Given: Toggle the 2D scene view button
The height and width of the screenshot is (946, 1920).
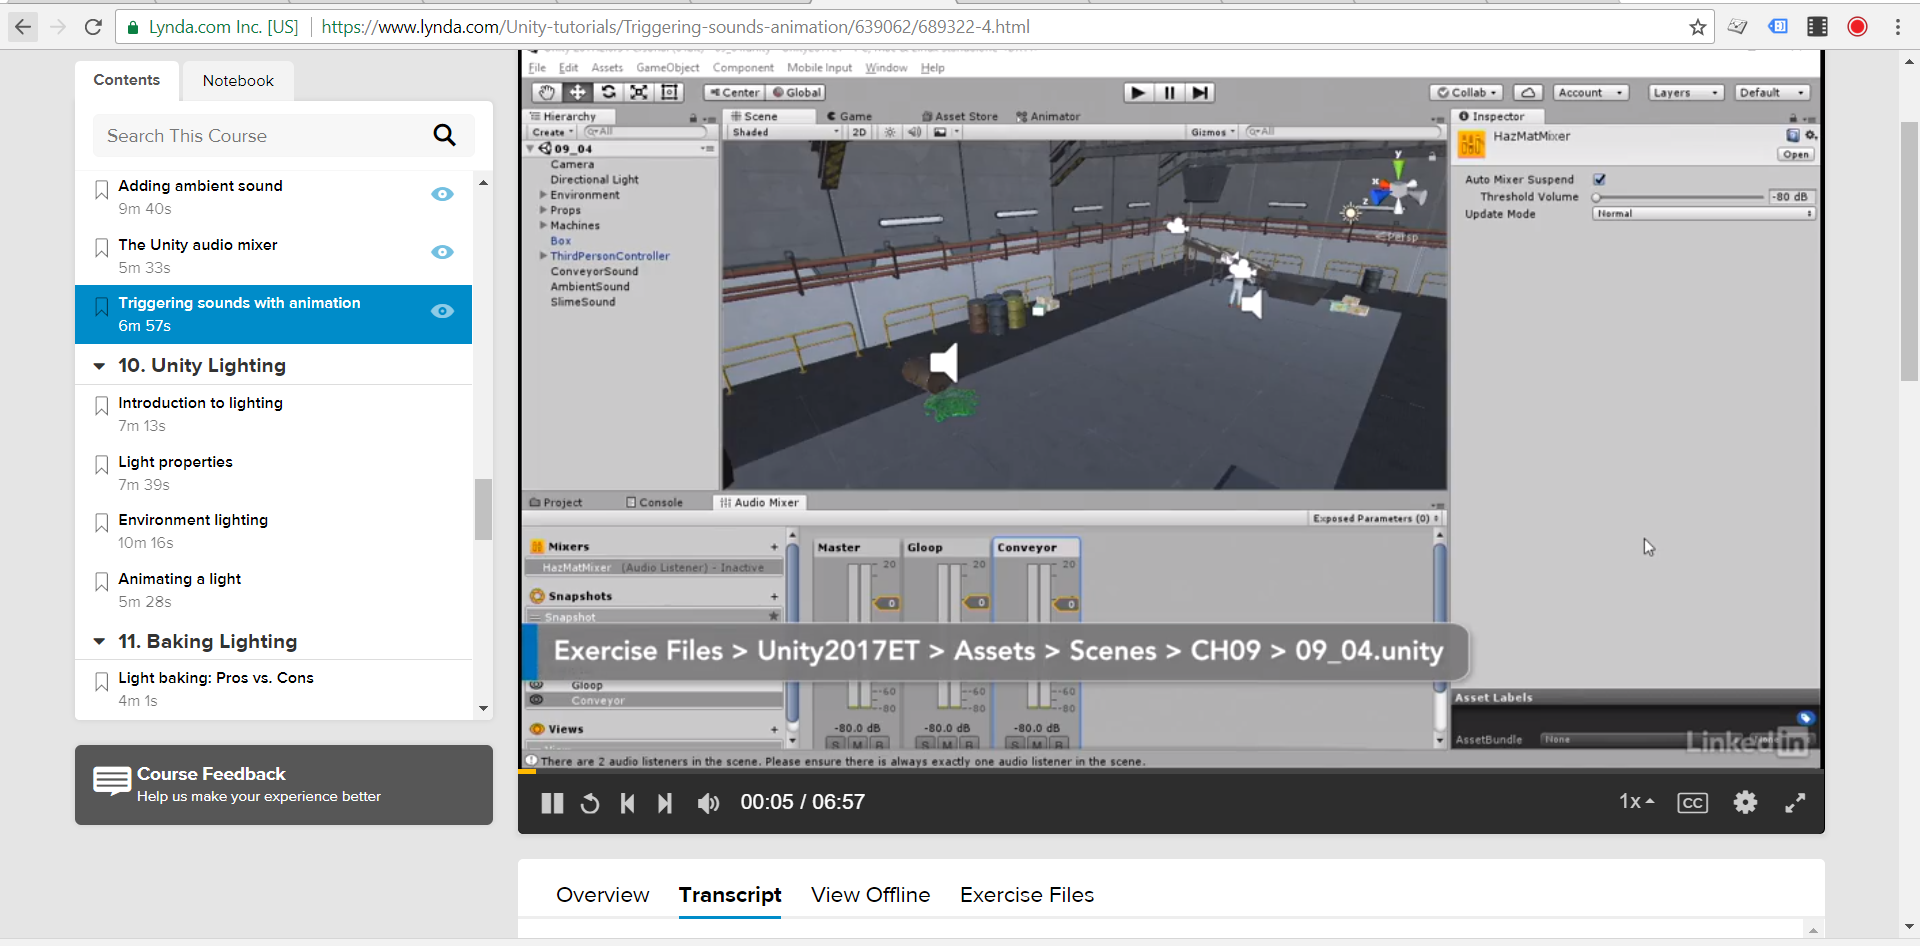Looking at the screenshot, I should click(859, 132).
